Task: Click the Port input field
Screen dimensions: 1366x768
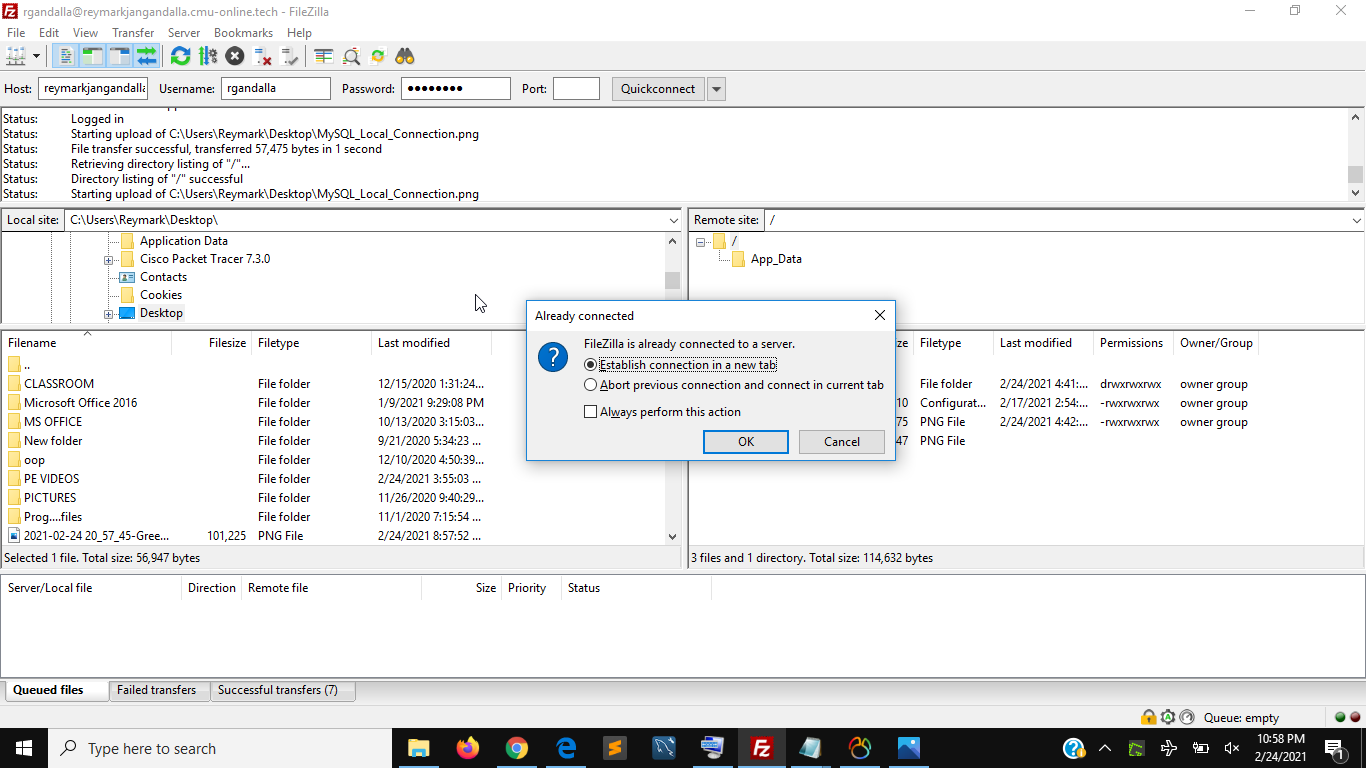Action: tap(576, 89)
